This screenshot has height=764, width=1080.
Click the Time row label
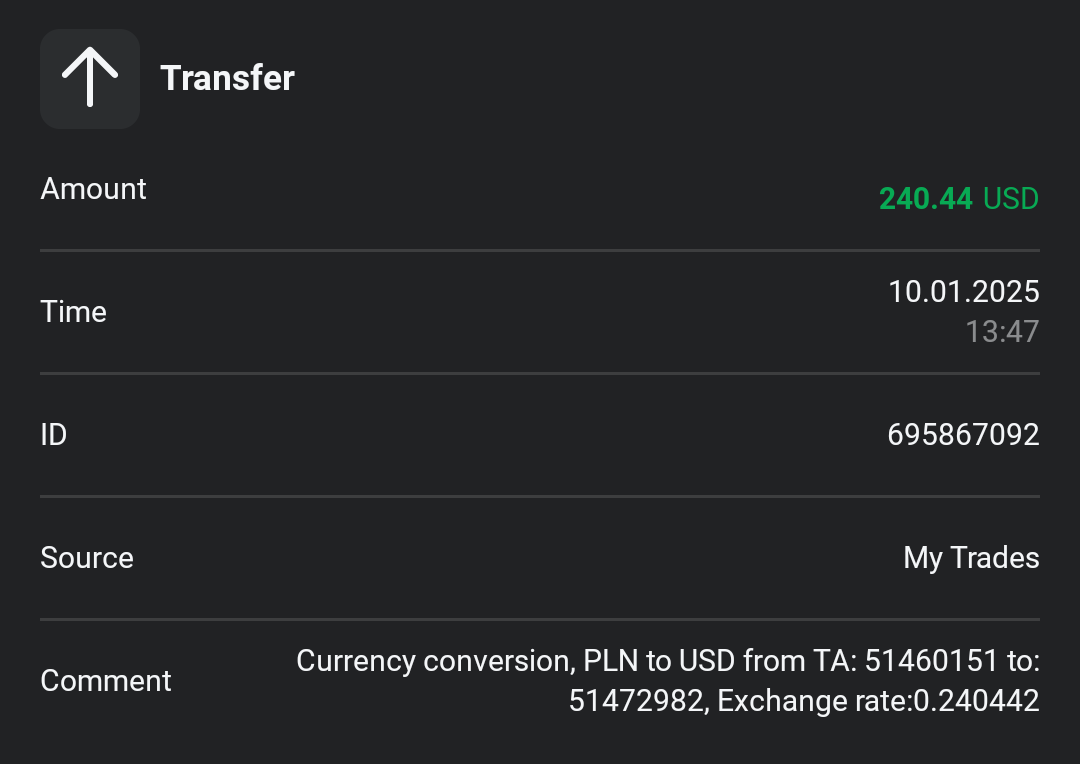click(73, 312)
